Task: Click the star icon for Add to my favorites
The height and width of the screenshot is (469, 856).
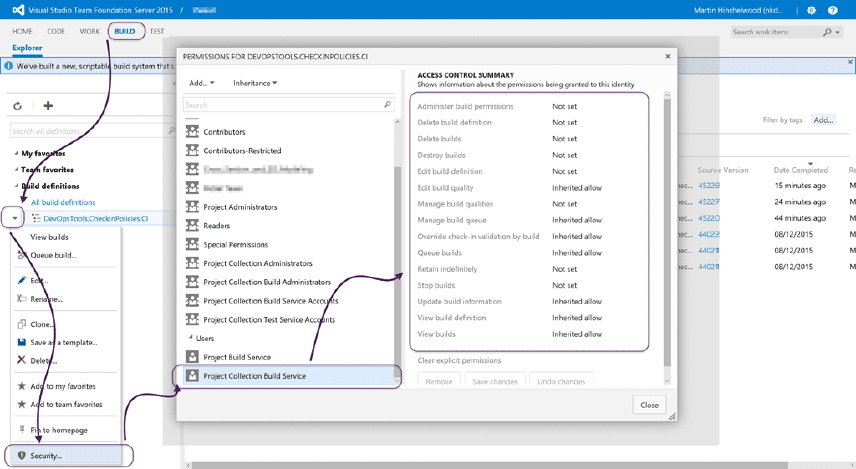Action: (21, 386)
